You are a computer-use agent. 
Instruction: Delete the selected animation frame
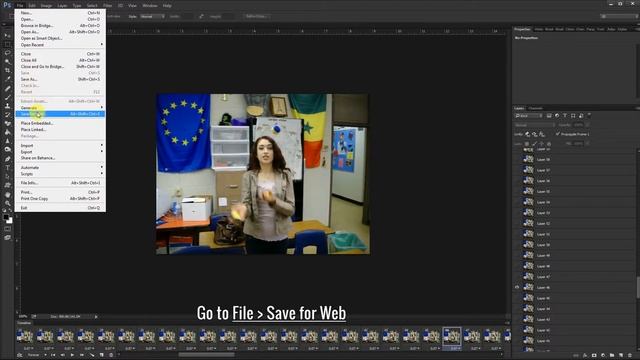point(111,355)
